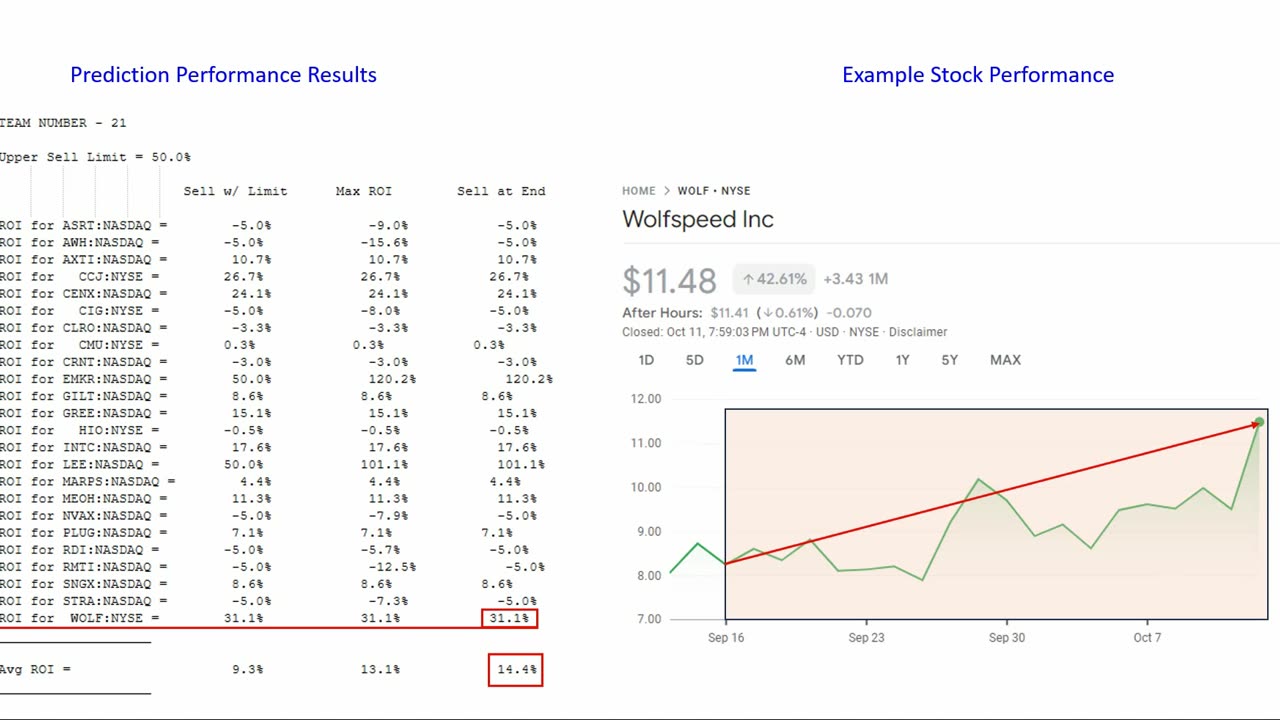Click the ROI for RMTI:NASDAQ row label
Image resolution: width=1280 pixels, height=720 pixels.
pyautogui.click(x=84, y=566)
